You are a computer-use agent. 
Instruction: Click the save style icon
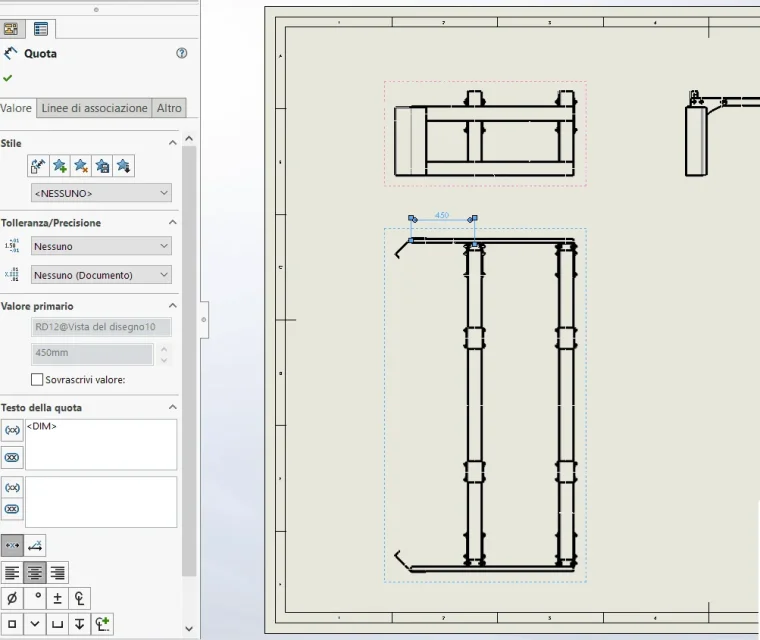(102, 166)
